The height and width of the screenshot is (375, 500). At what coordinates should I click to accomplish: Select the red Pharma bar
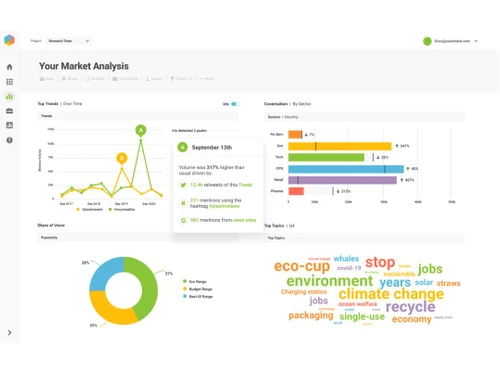(x=296, y=191)
